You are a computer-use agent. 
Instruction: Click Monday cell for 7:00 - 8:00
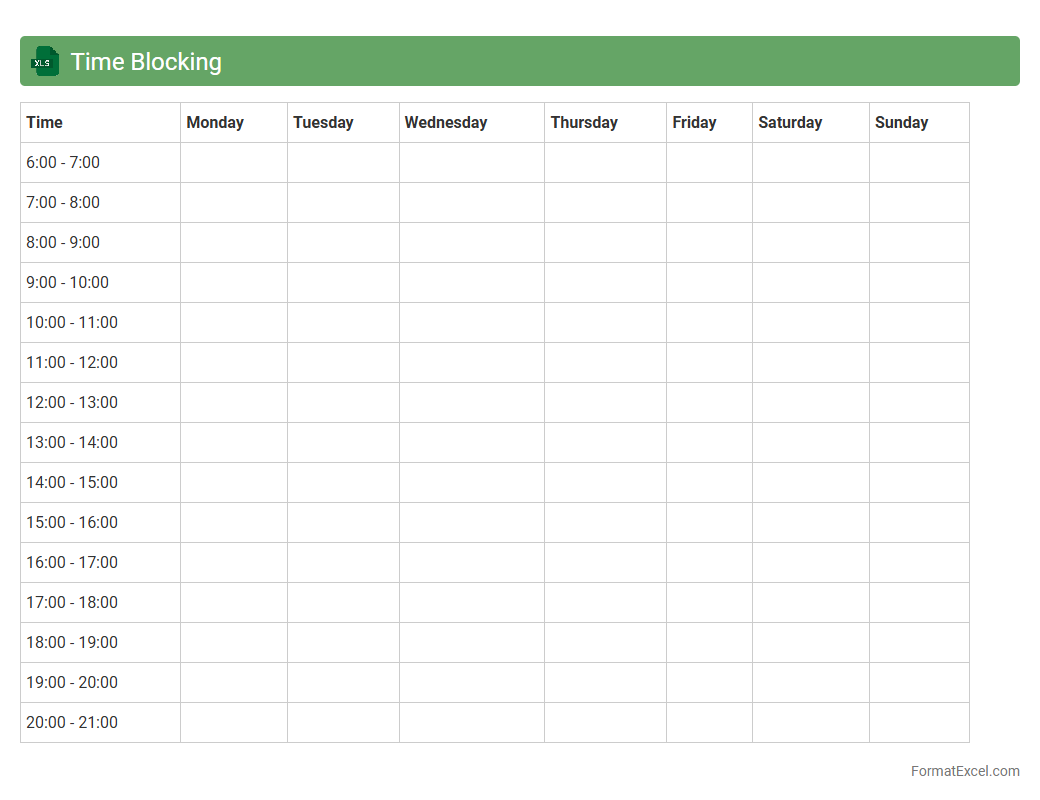coord(234,202)
